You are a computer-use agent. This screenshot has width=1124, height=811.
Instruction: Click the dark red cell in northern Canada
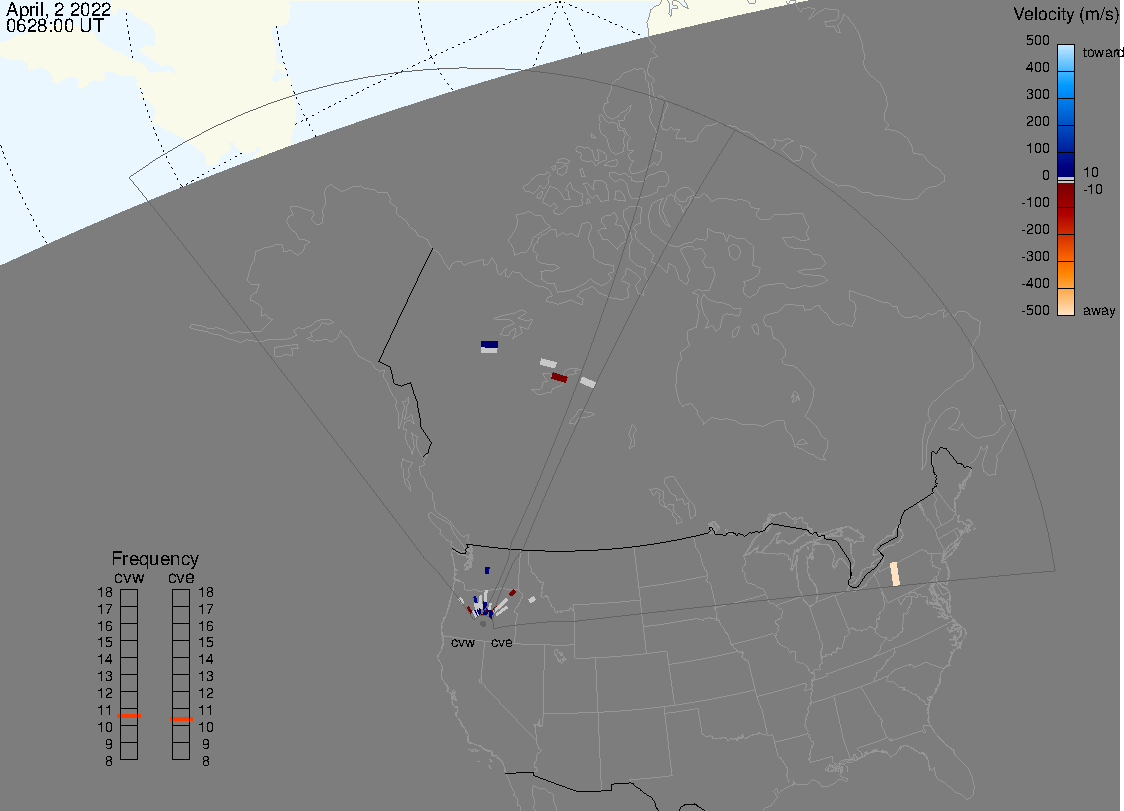(x=559, y=377)
